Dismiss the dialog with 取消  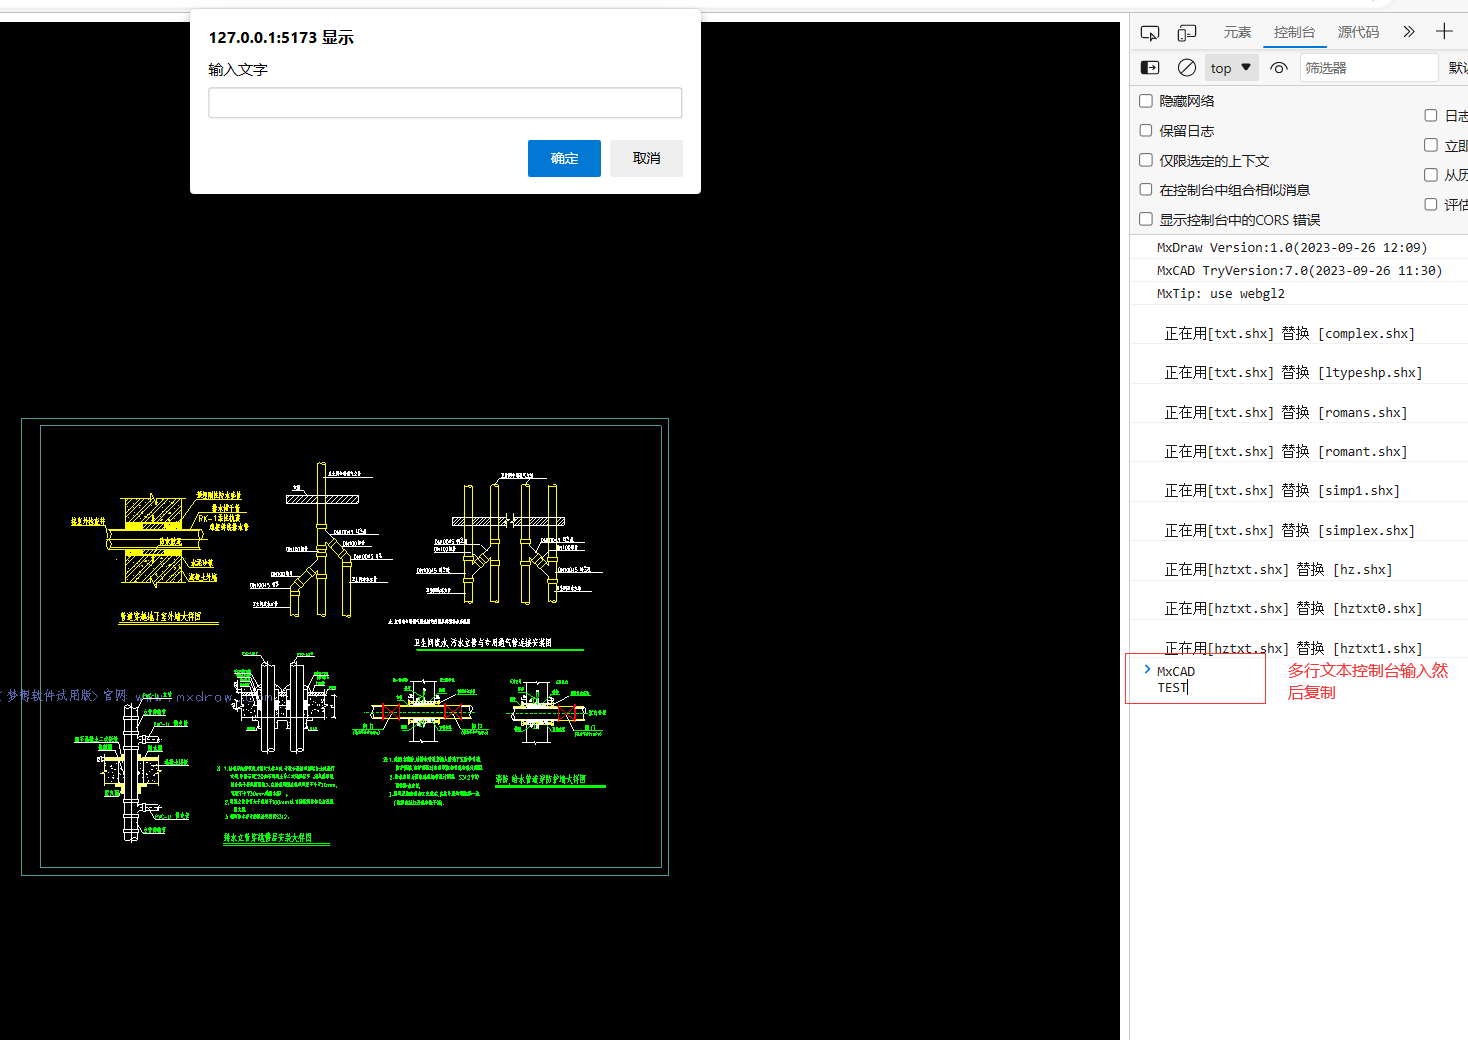click(646, 158)
